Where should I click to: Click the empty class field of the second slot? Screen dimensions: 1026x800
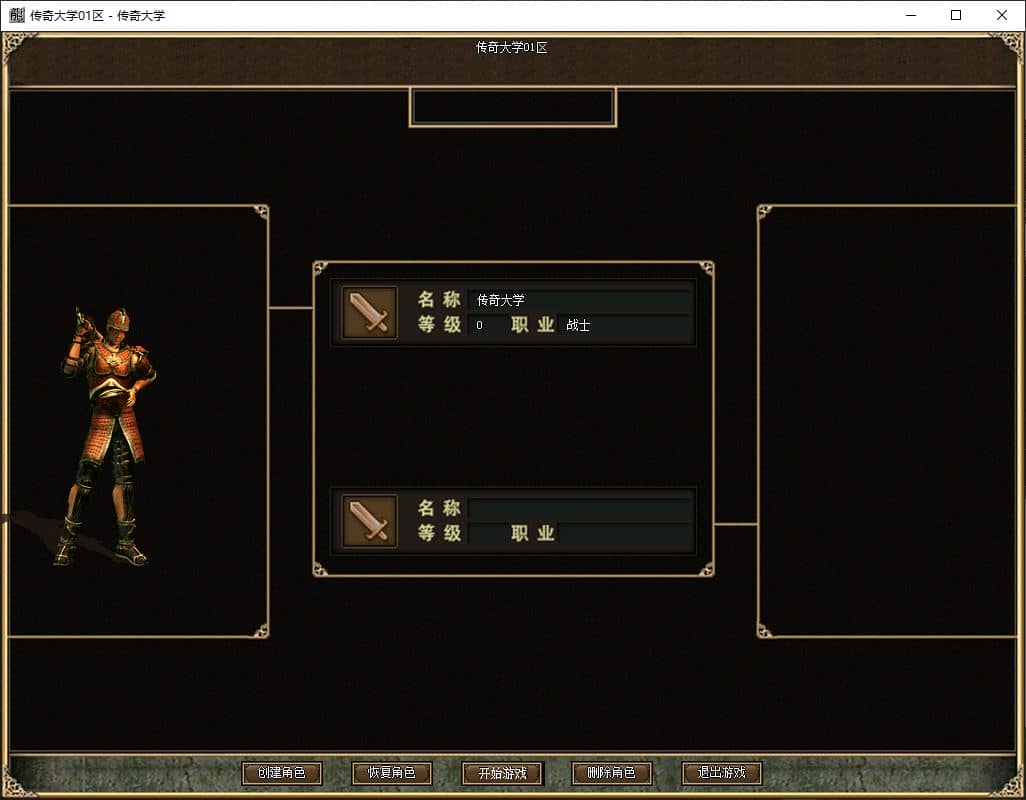(x=626, y=533)
